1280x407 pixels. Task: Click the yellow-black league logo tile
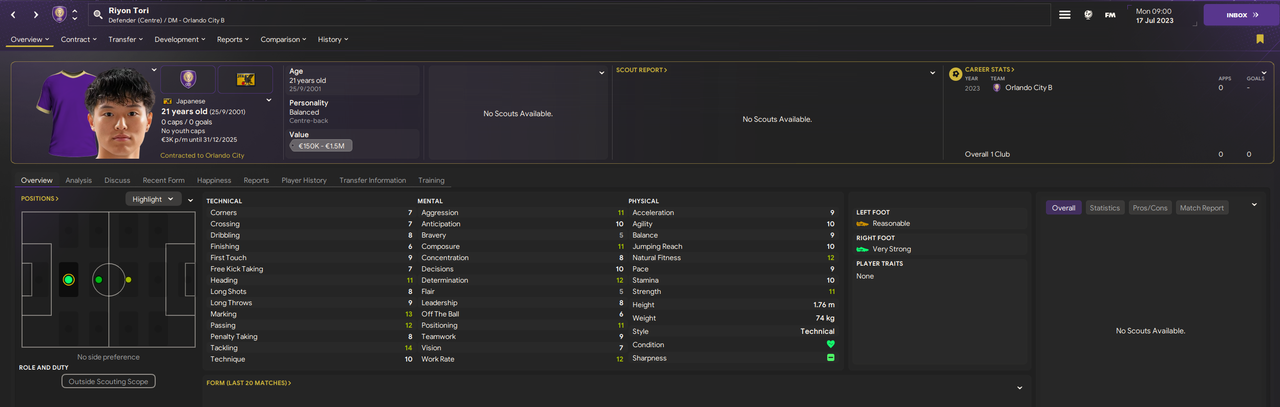point(245,79)
